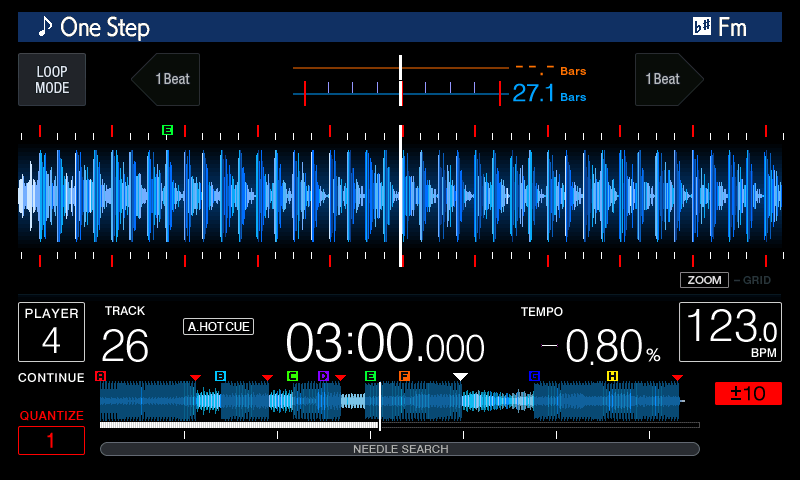
Task: Jump forward 1 Beat with right arrow
Action: 668,80
